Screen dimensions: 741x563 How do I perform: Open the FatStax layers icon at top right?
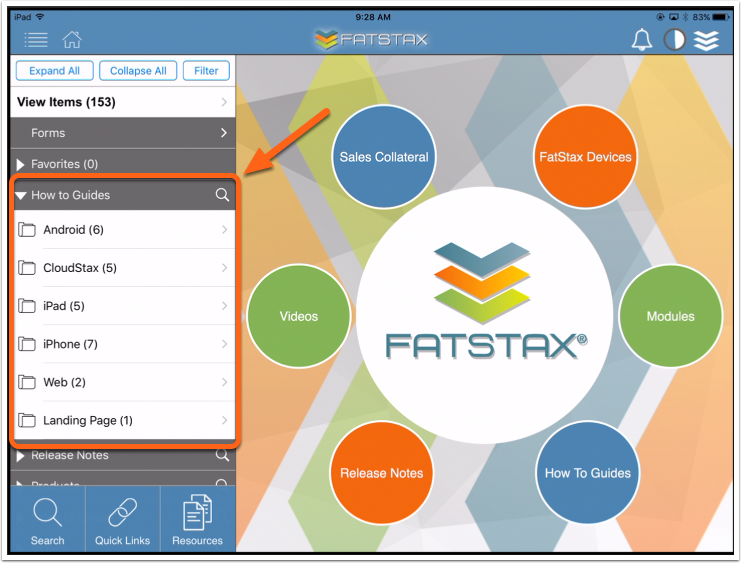(706, 40)
